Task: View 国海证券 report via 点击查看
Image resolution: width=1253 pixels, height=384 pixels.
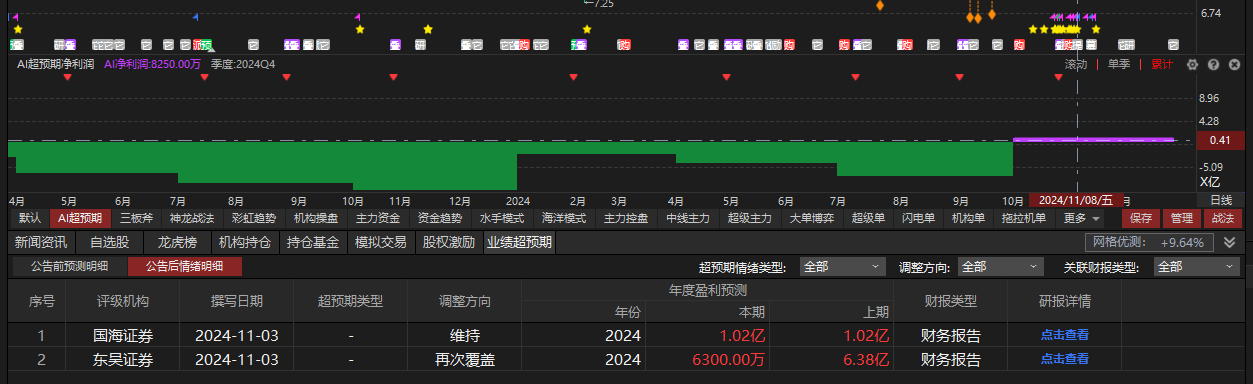Action: pyautogui.click(x=1064, y=335)
